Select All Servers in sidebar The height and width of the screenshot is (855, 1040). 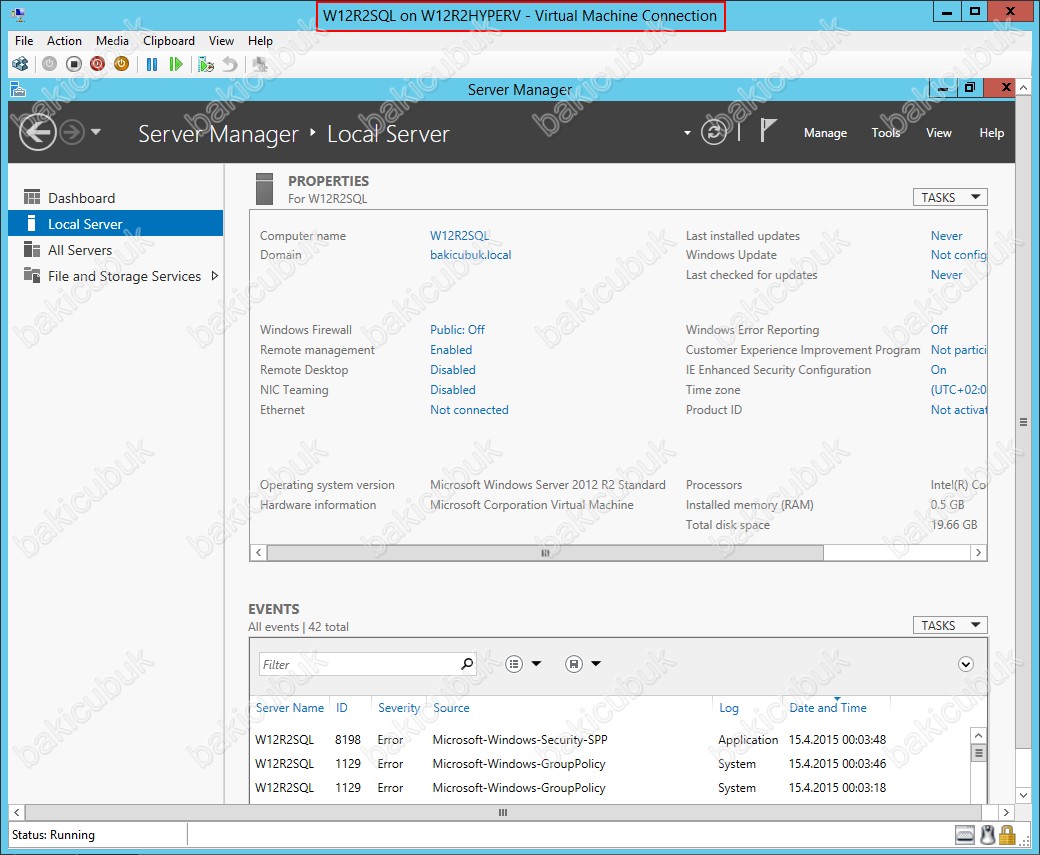[x=115, y=250]
